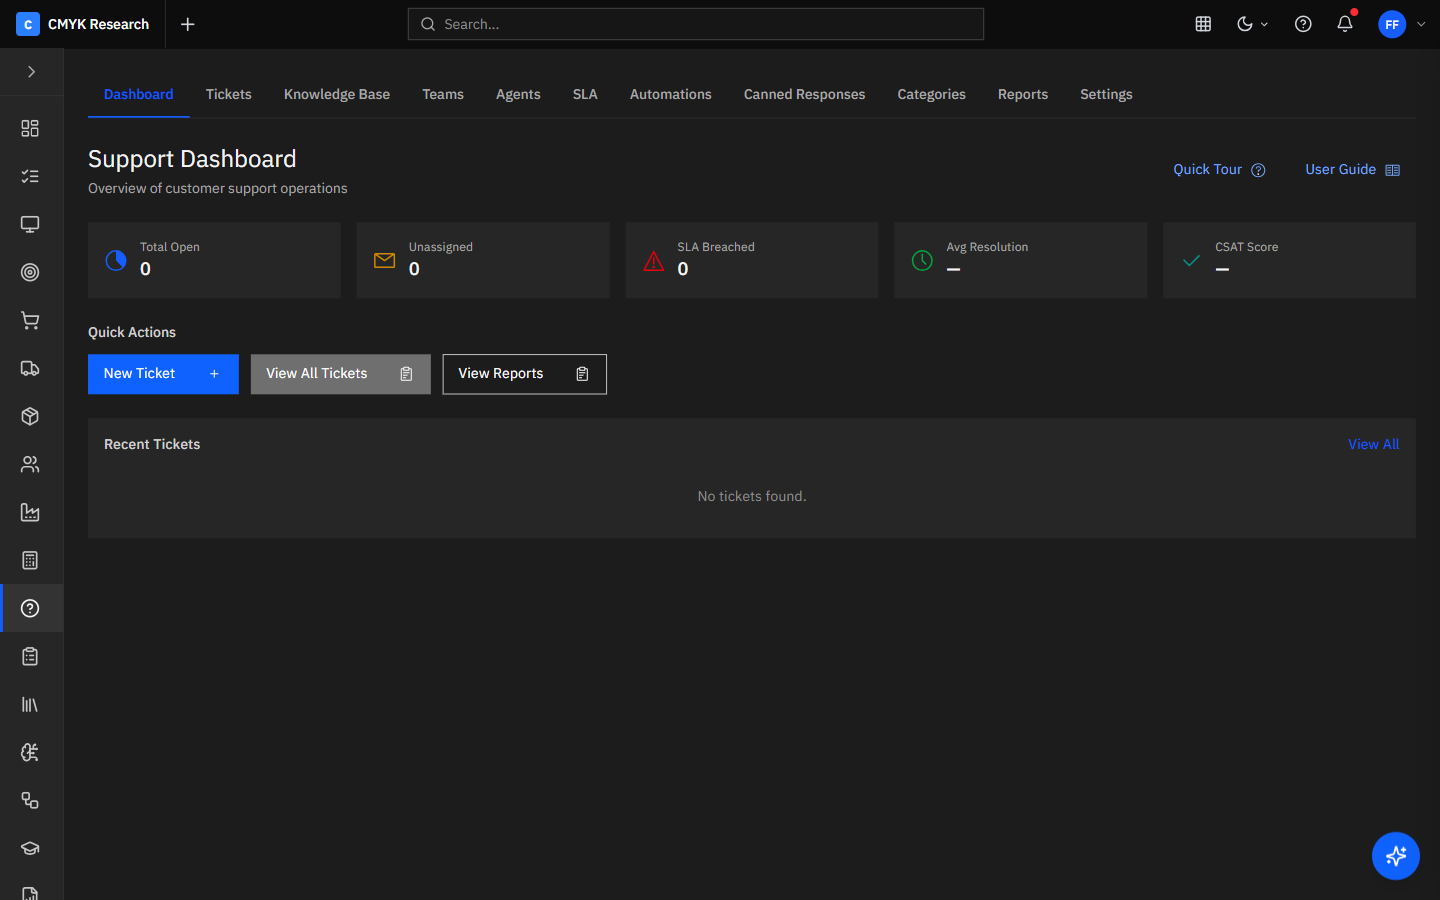1440x900 pixels.
Task: Open the graduation cap icon in sidebar
Action: click(x=30, y=848)
